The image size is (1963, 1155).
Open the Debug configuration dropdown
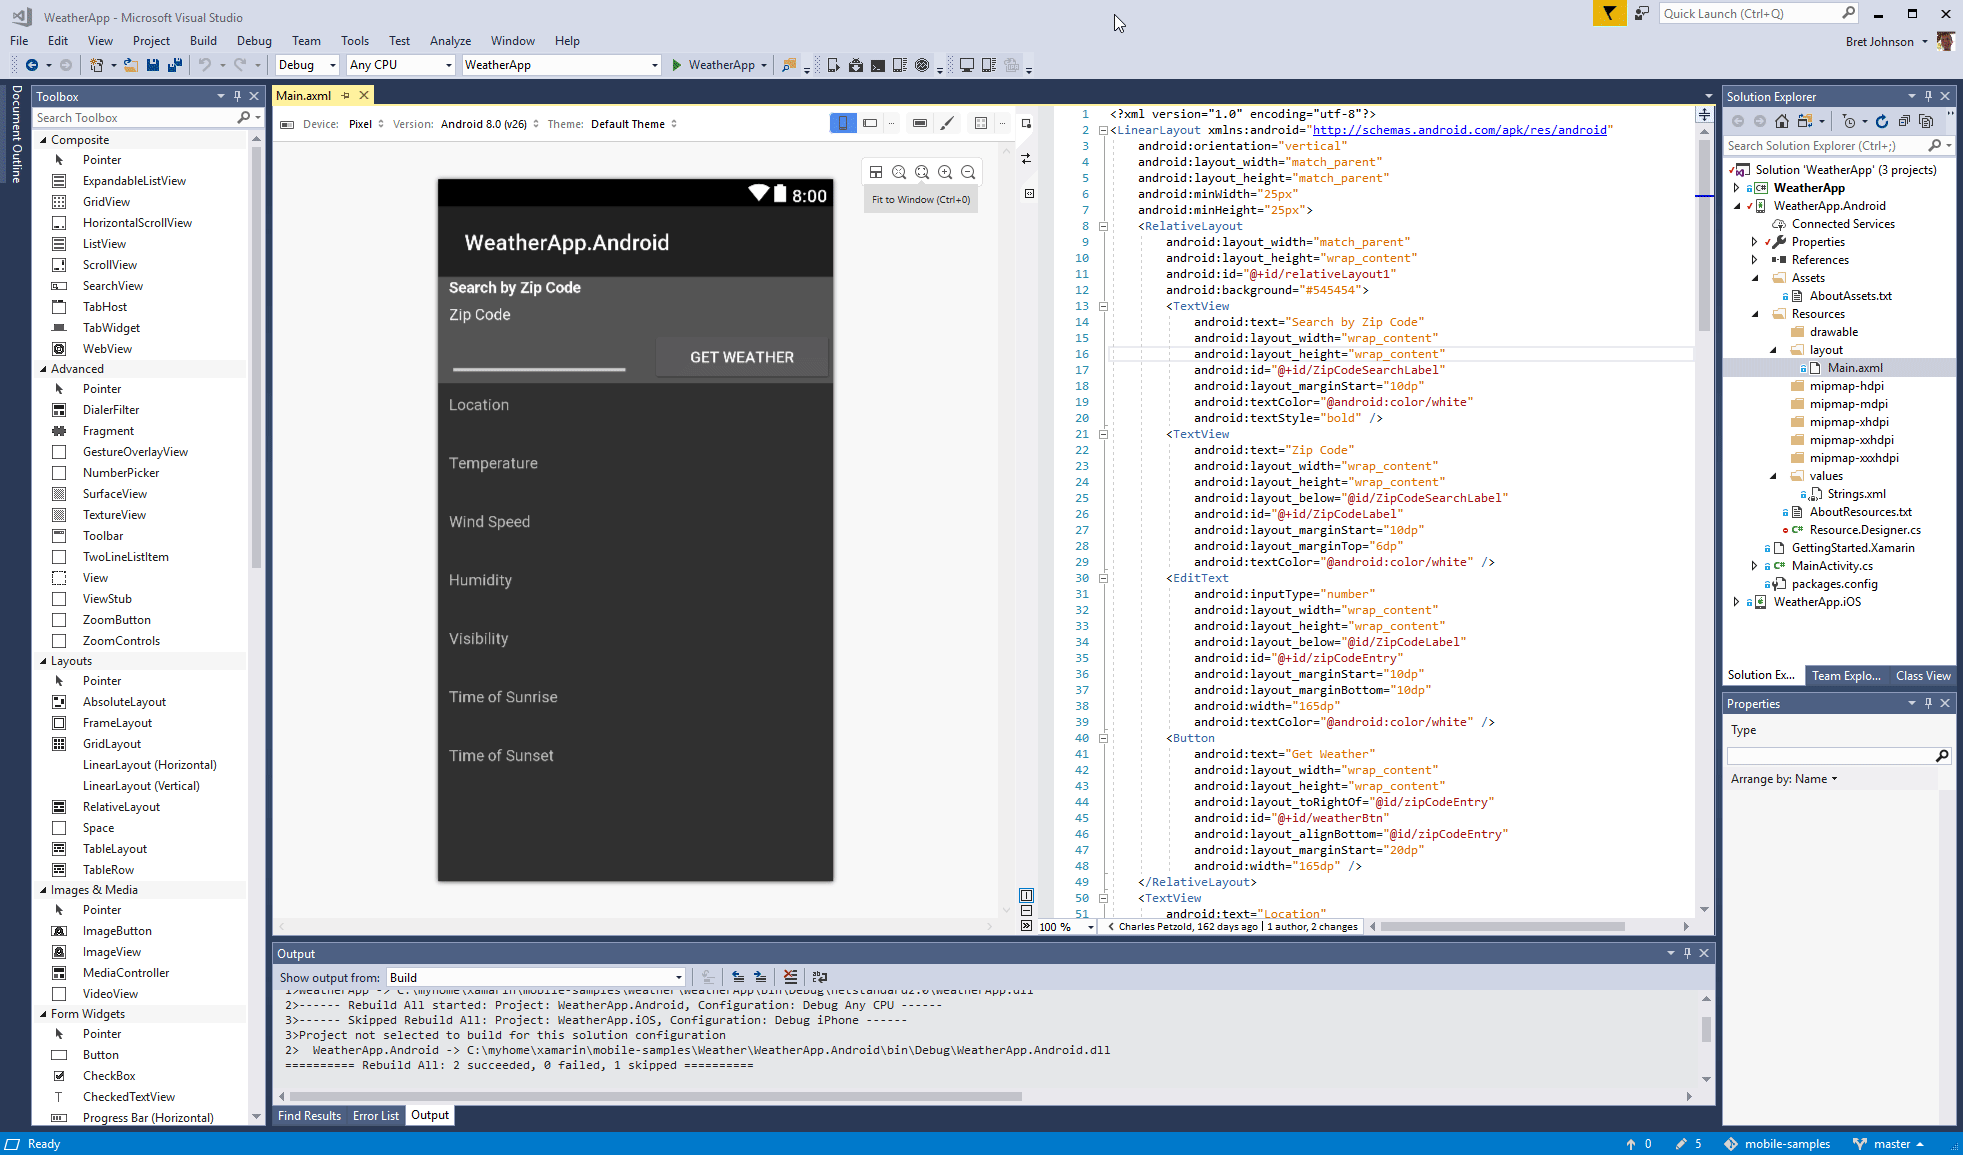pyautogui.click(x=308, y=65)
